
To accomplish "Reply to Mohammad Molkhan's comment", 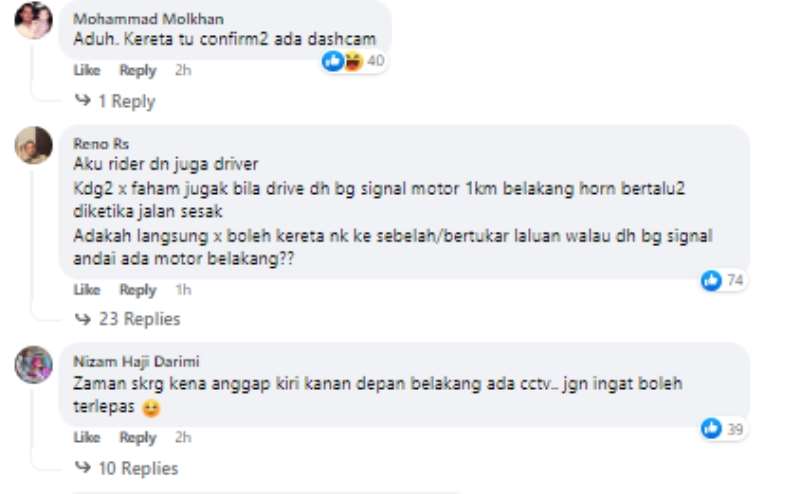I will click(x=137, y=70).
